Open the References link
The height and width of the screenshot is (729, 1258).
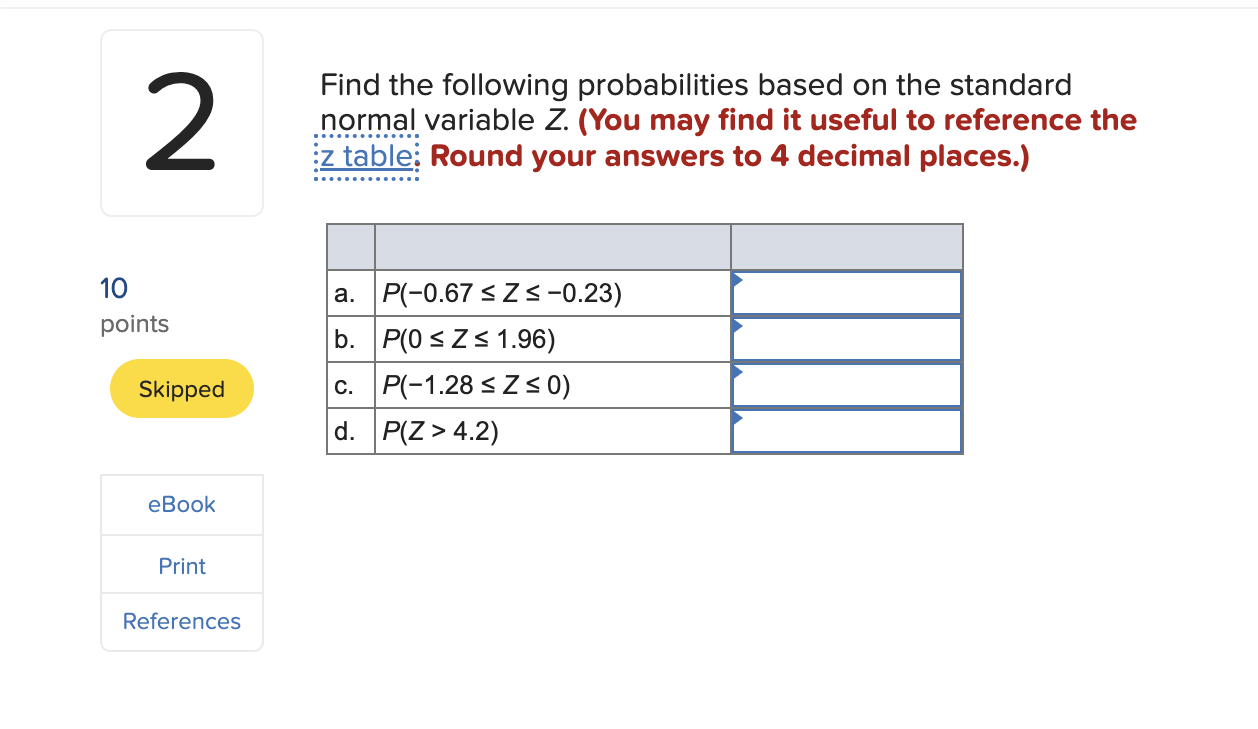181,621
